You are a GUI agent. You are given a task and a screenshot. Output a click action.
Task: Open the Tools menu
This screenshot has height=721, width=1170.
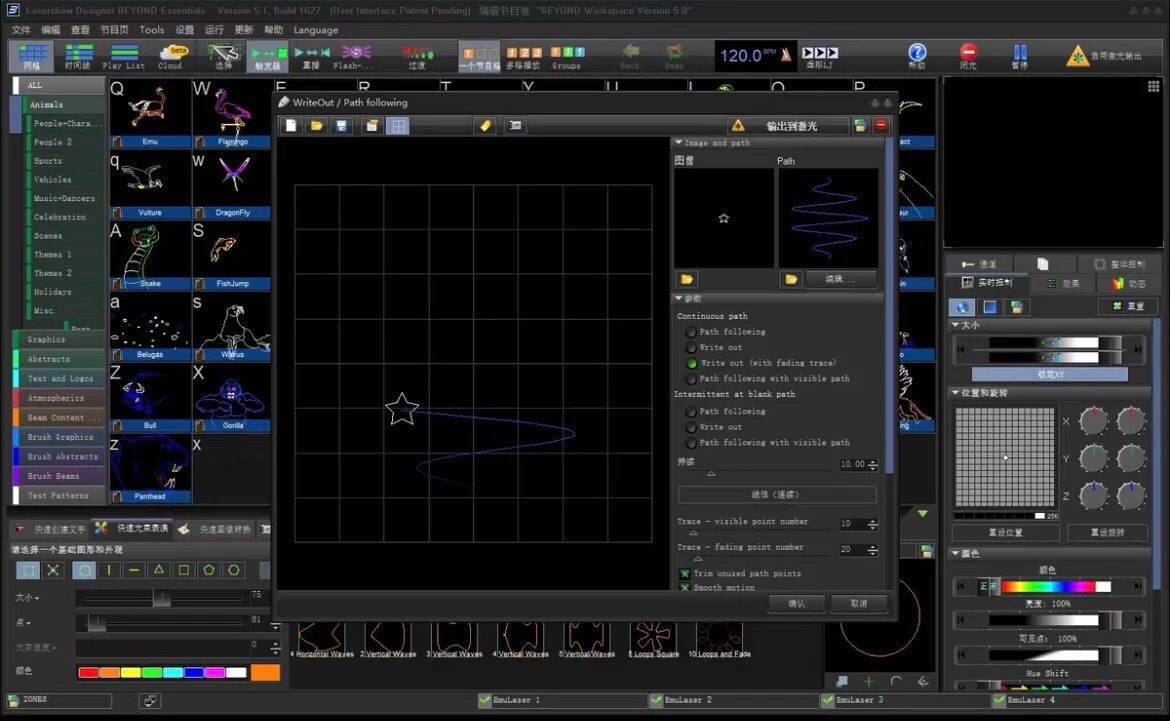click(152, 30)
